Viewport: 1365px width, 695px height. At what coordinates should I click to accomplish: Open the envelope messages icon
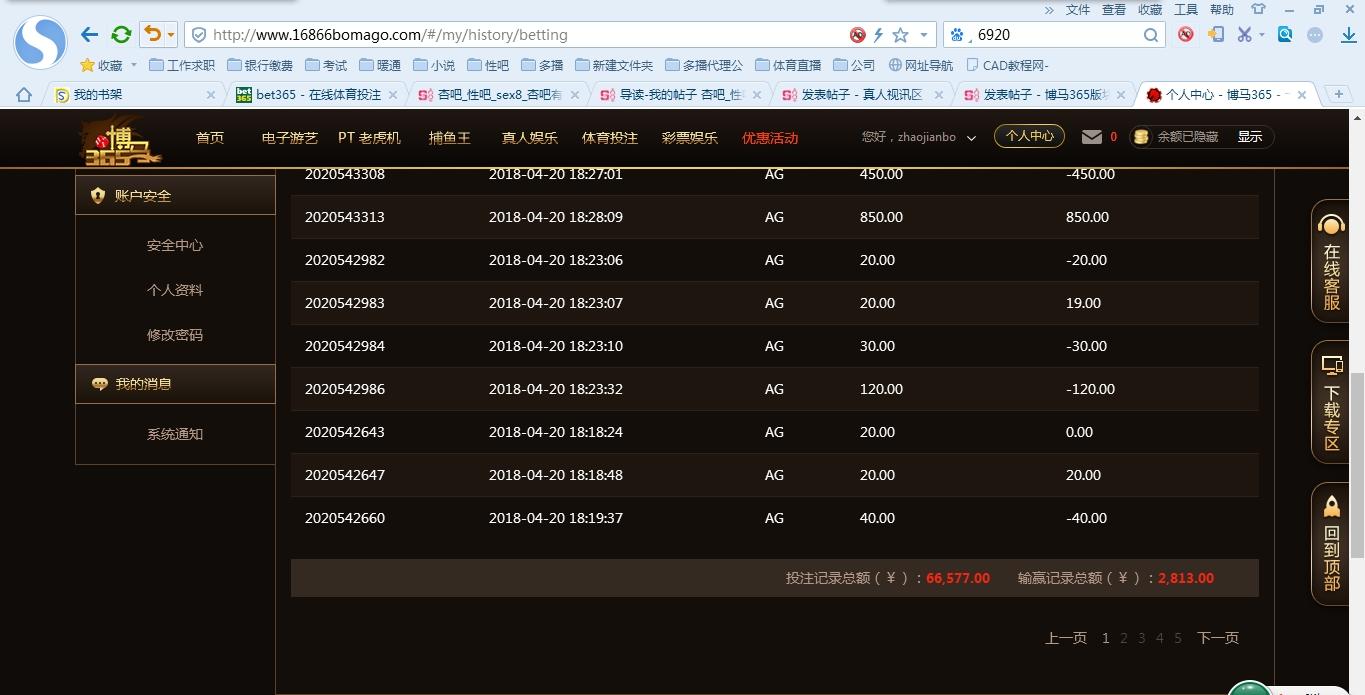(x=1092, y=137)
